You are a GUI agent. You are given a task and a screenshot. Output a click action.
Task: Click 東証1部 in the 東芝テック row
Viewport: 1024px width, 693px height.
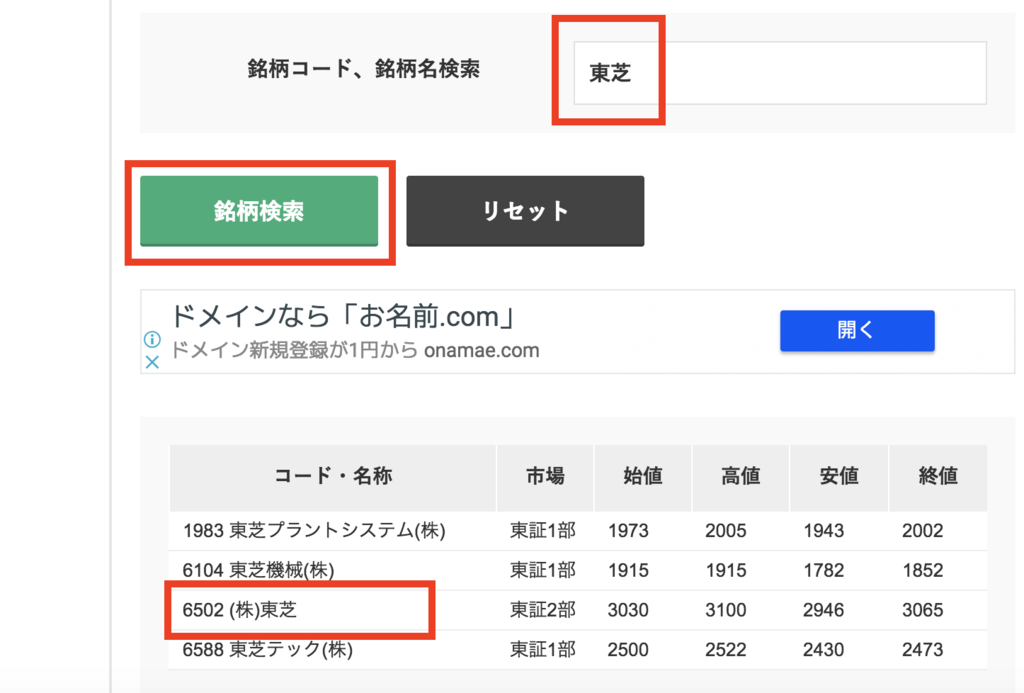(543, 650)
